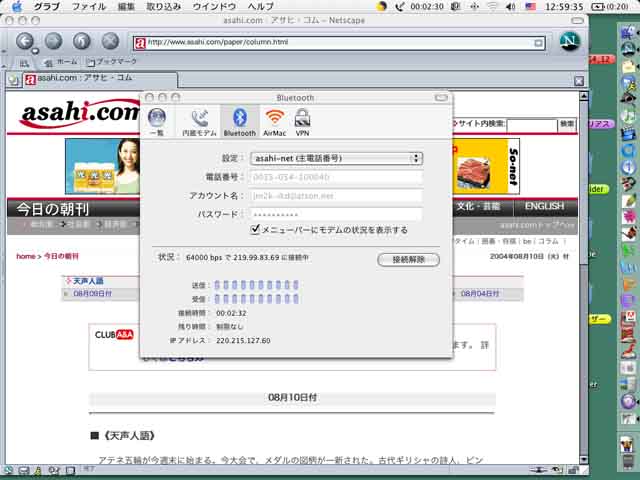Open Adobe Acrobat from the Dock

coord(628,318)
